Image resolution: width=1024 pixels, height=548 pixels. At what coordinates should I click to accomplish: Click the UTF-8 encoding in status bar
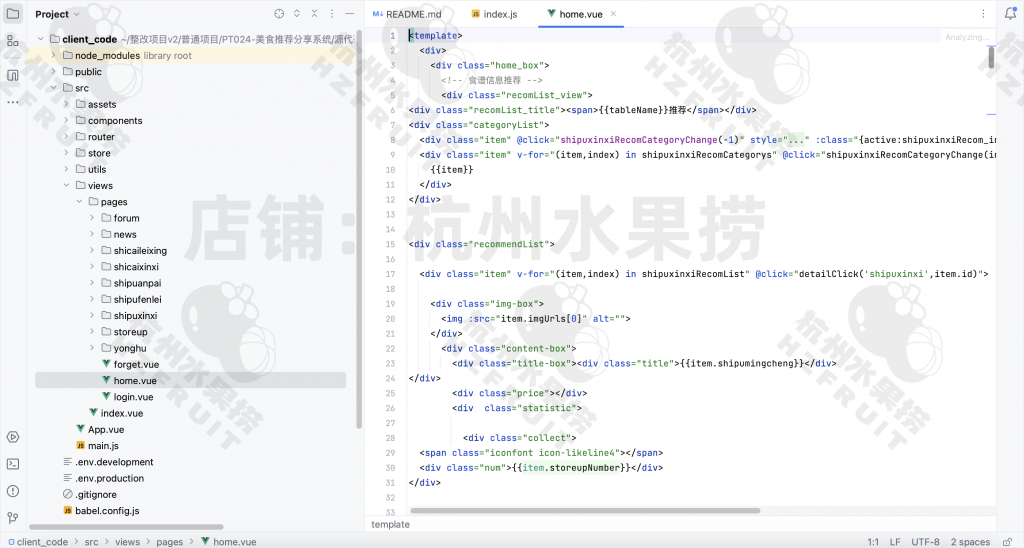point(925,541)
